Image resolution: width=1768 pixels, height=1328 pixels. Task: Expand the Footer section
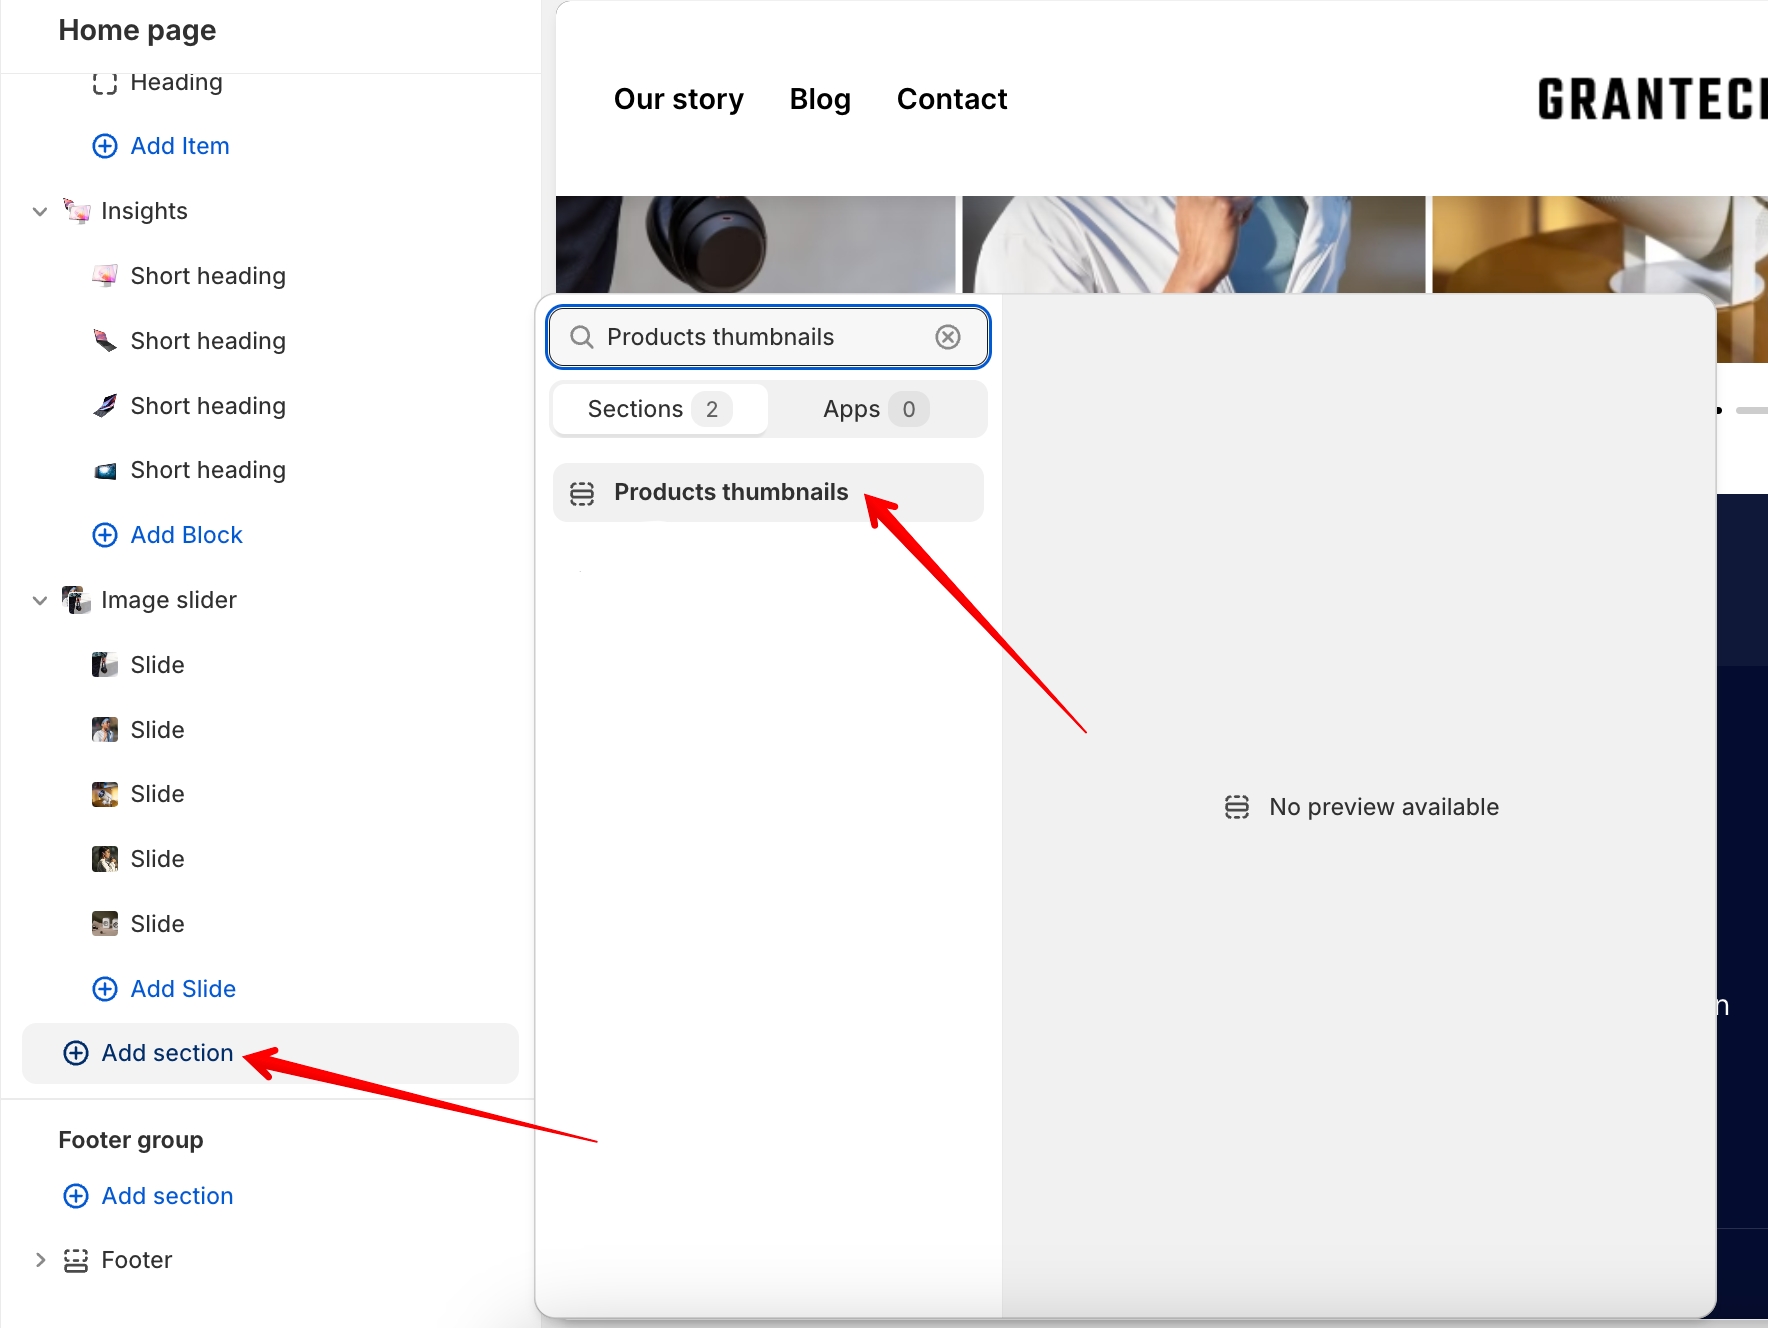tap(40, 1260)
